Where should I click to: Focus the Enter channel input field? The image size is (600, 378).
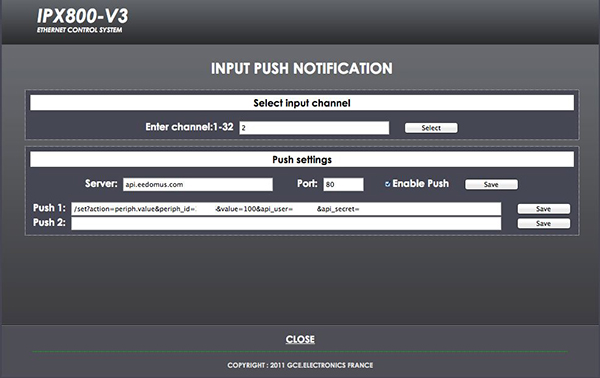(x=314, y=128)
